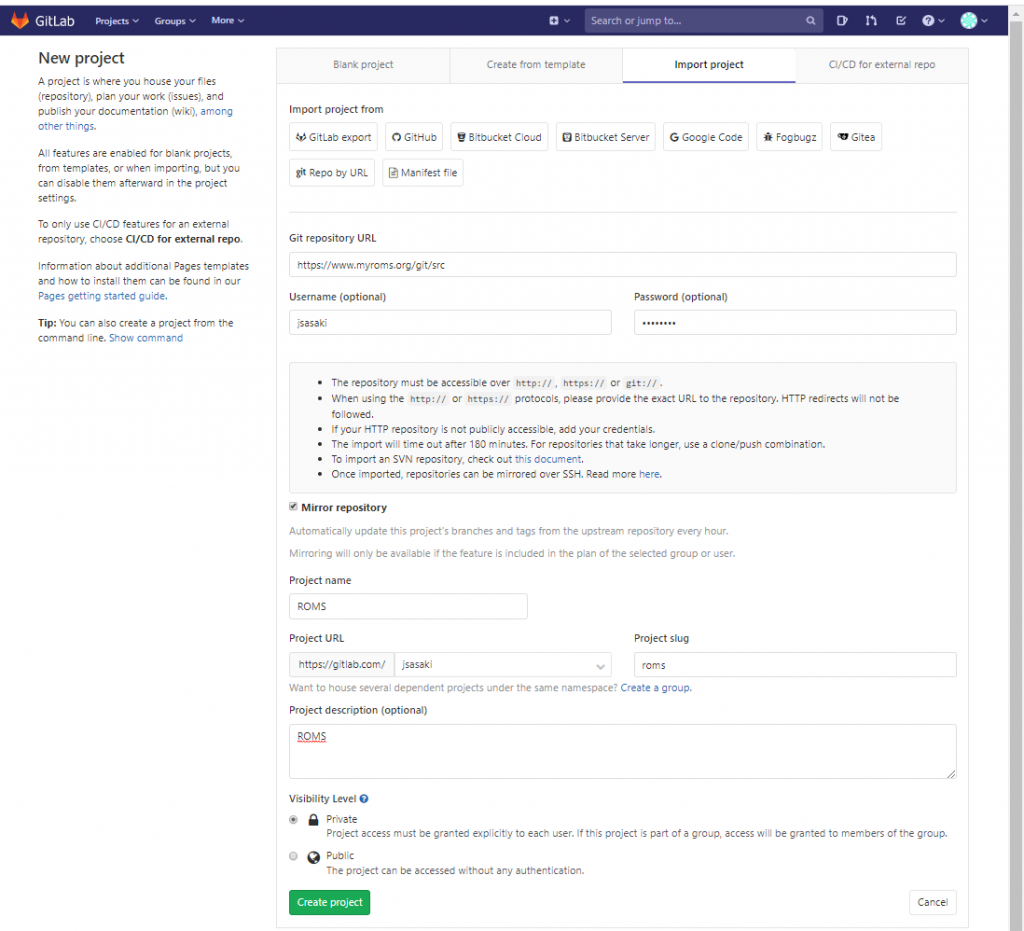Click the magnifier search icon
This screenshot has height=931, width=1024.
click(810, 21)
